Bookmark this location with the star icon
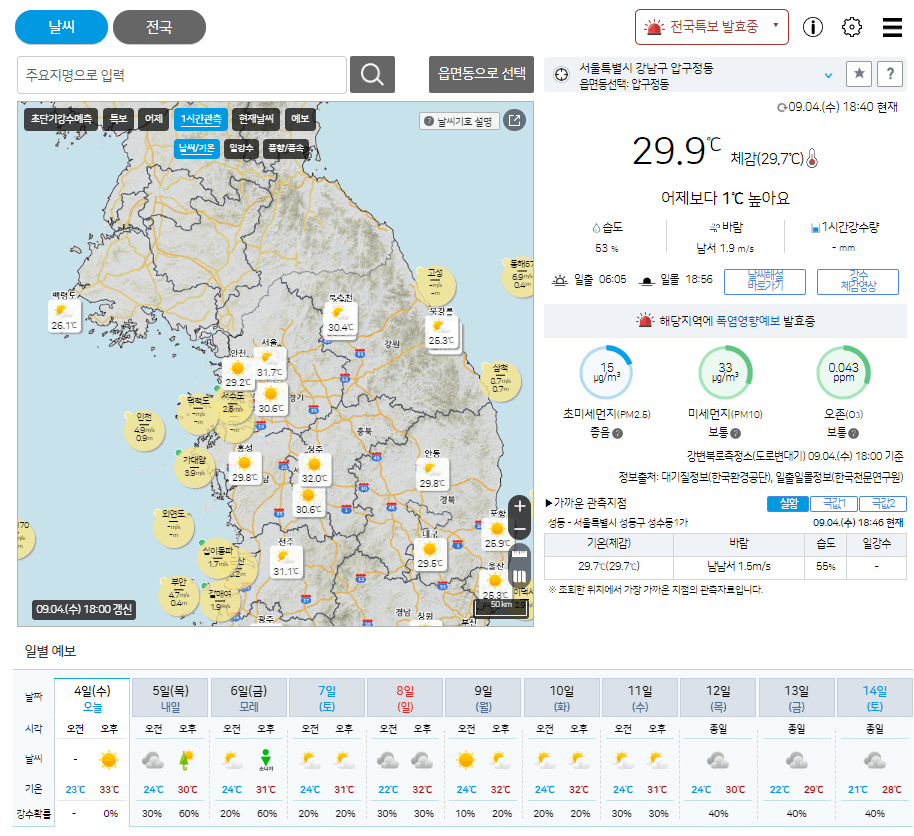 [x=858, y=74]
